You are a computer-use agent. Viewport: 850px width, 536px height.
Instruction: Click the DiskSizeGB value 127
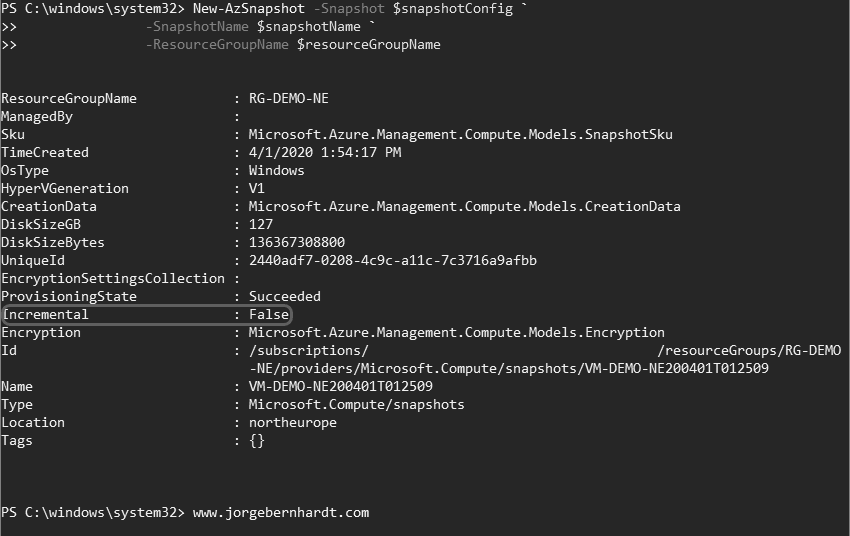click(260, 224)
